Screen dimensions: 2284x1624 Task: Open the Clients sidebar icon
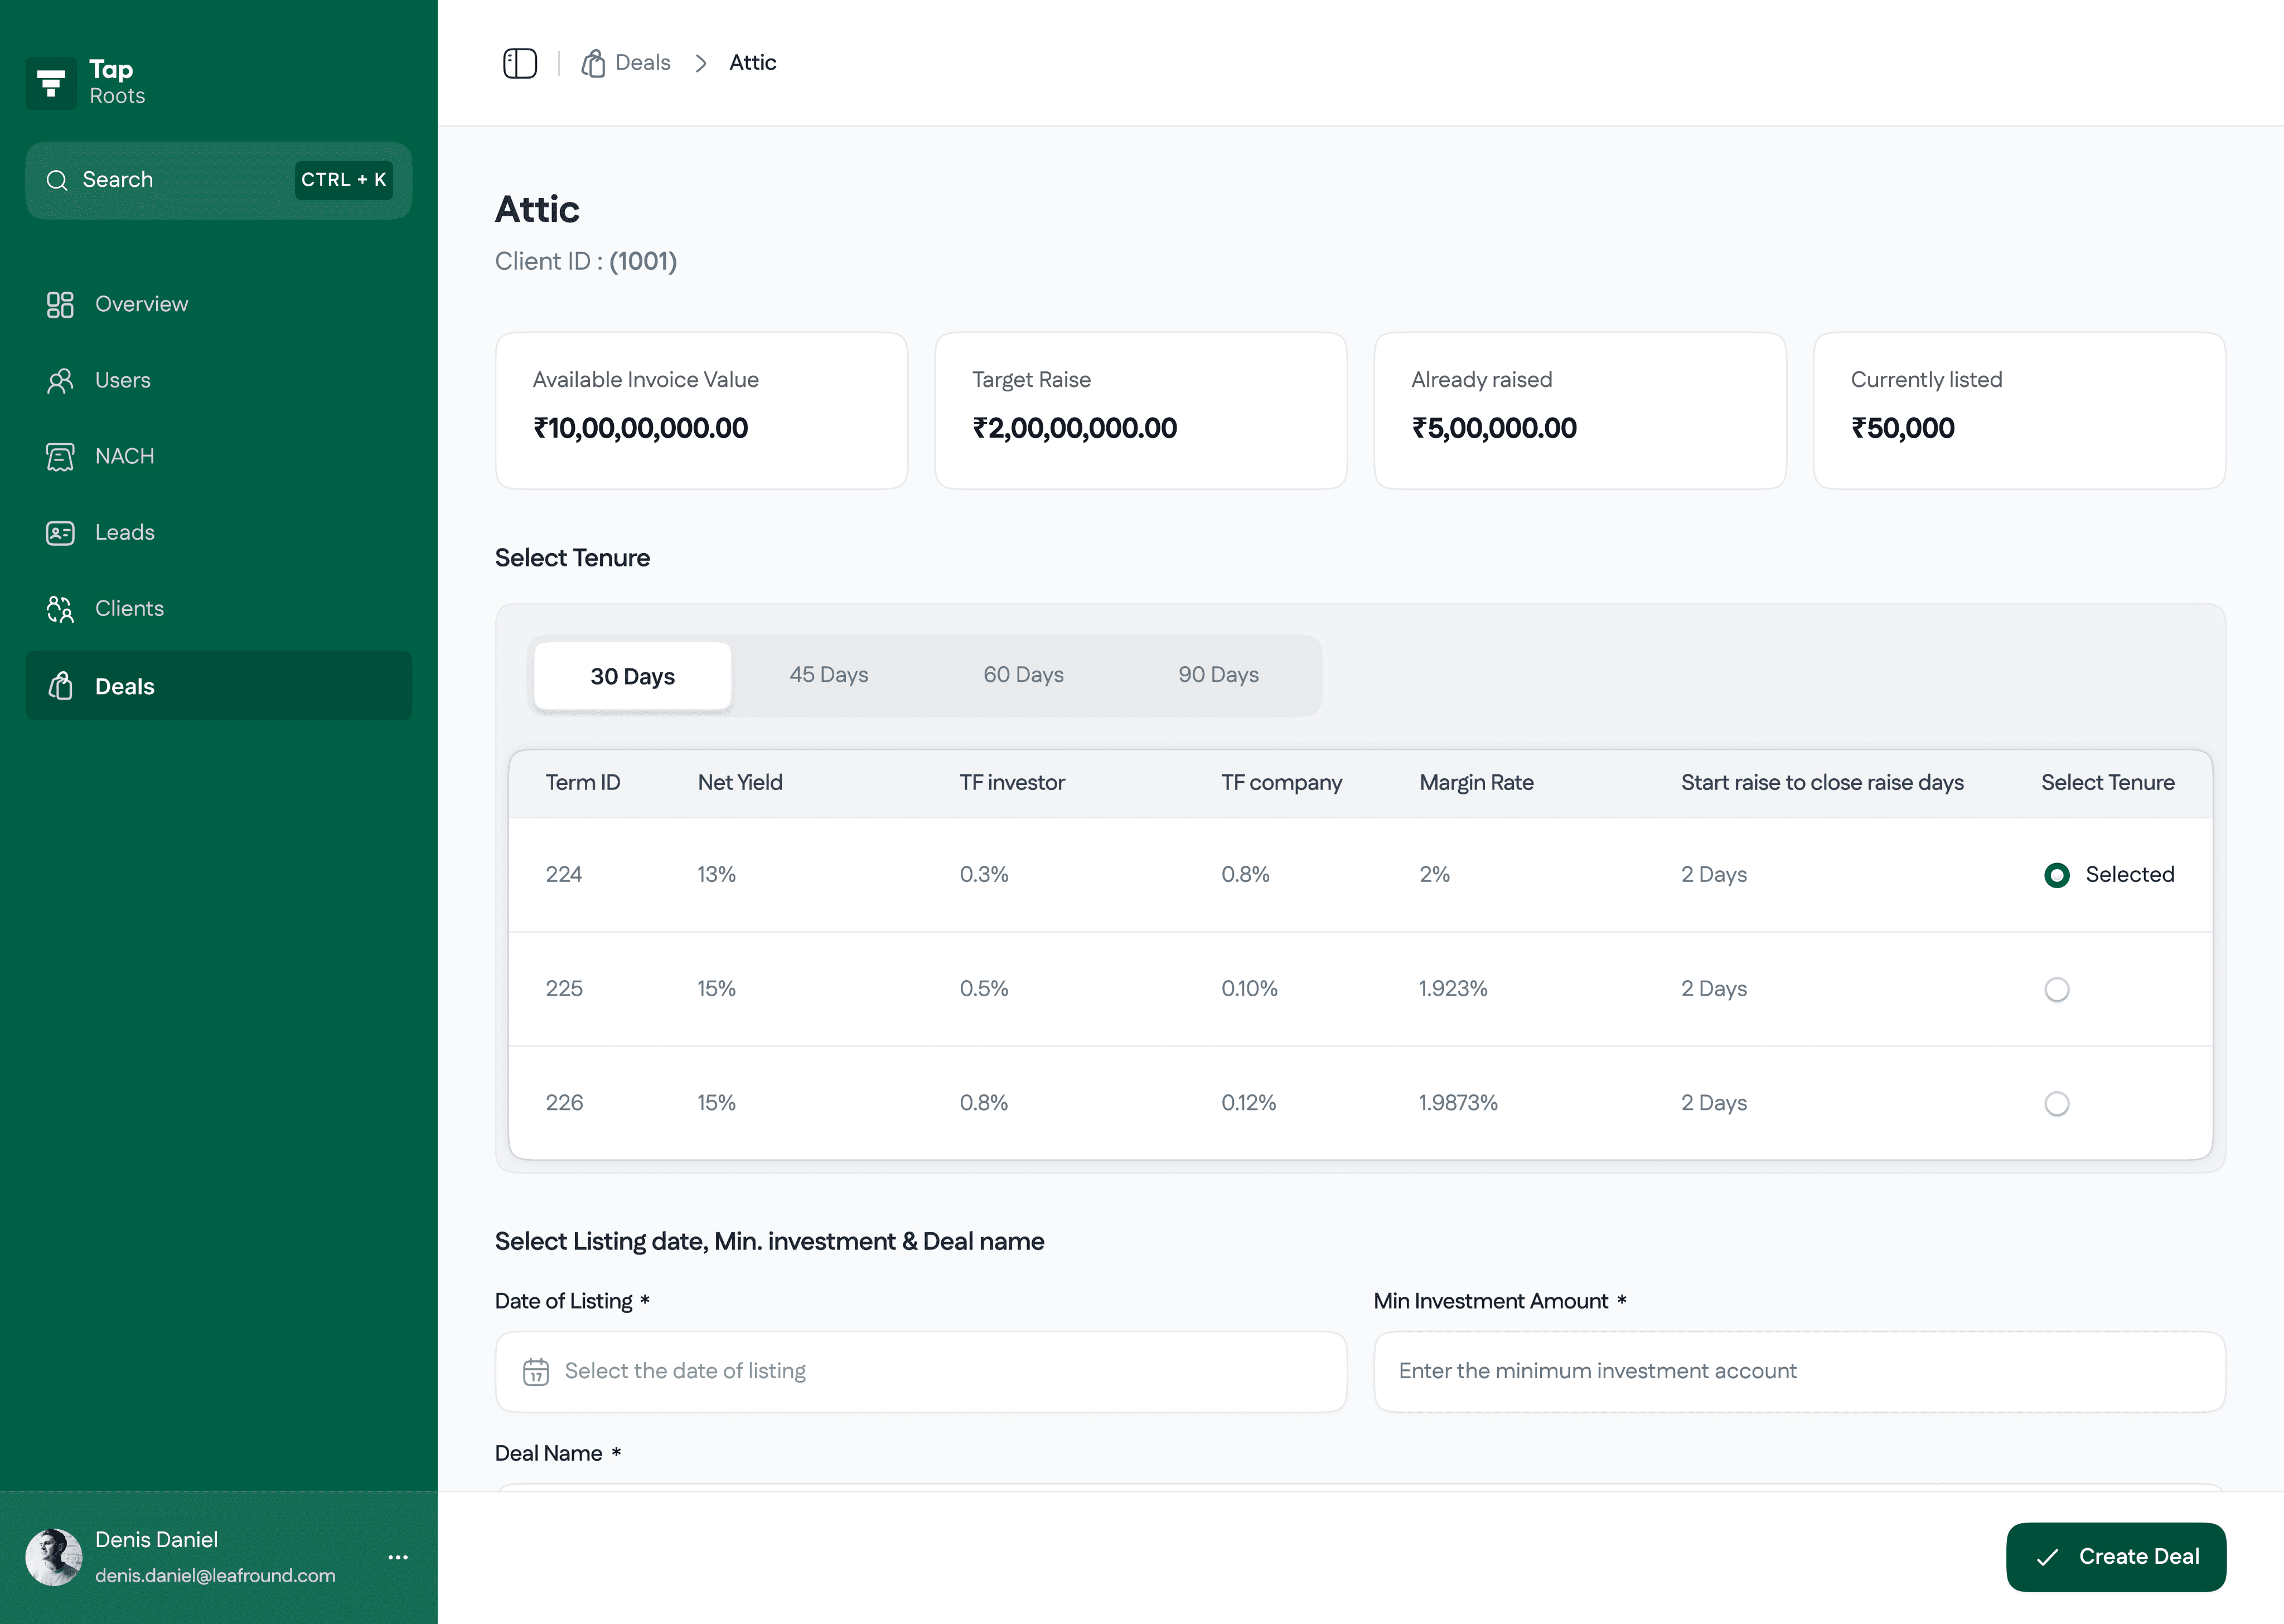pyautogui.click(x=60, y=609)
